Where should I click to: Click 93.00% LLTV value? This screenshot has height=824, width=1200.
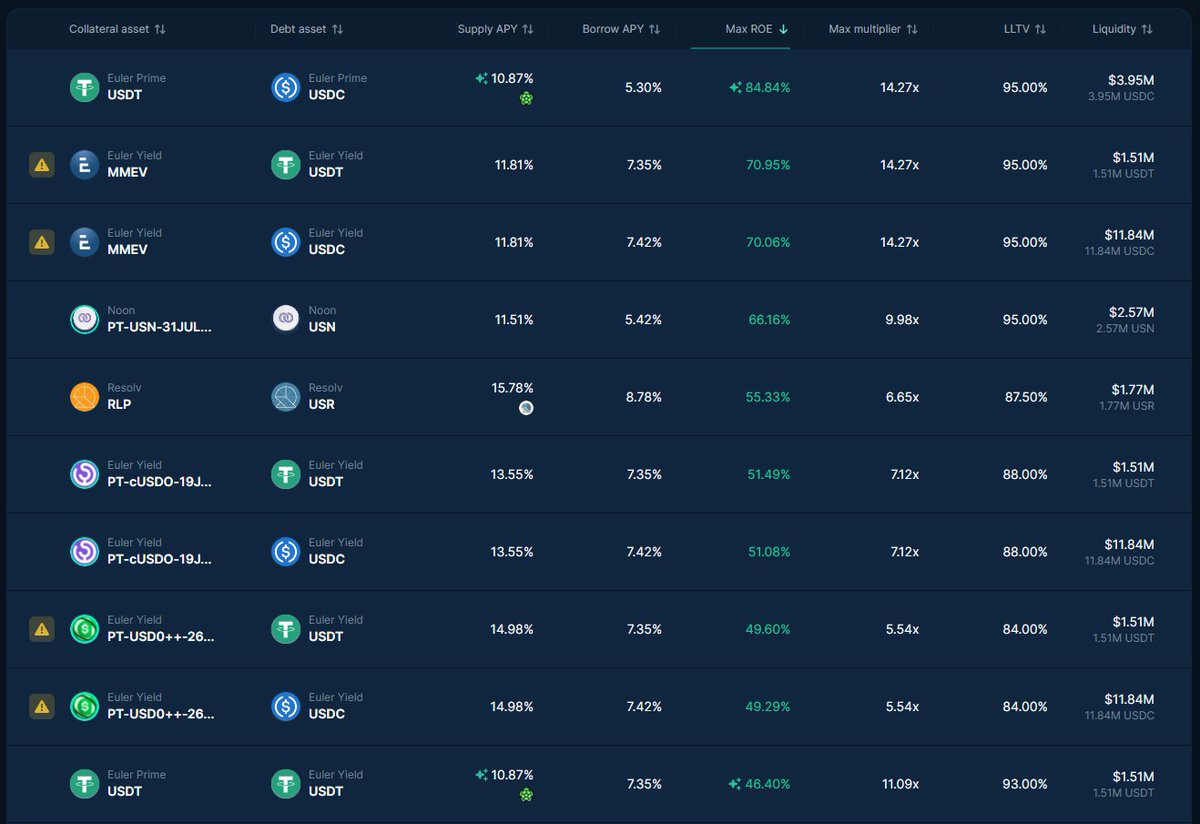[x=1026, y=784]
